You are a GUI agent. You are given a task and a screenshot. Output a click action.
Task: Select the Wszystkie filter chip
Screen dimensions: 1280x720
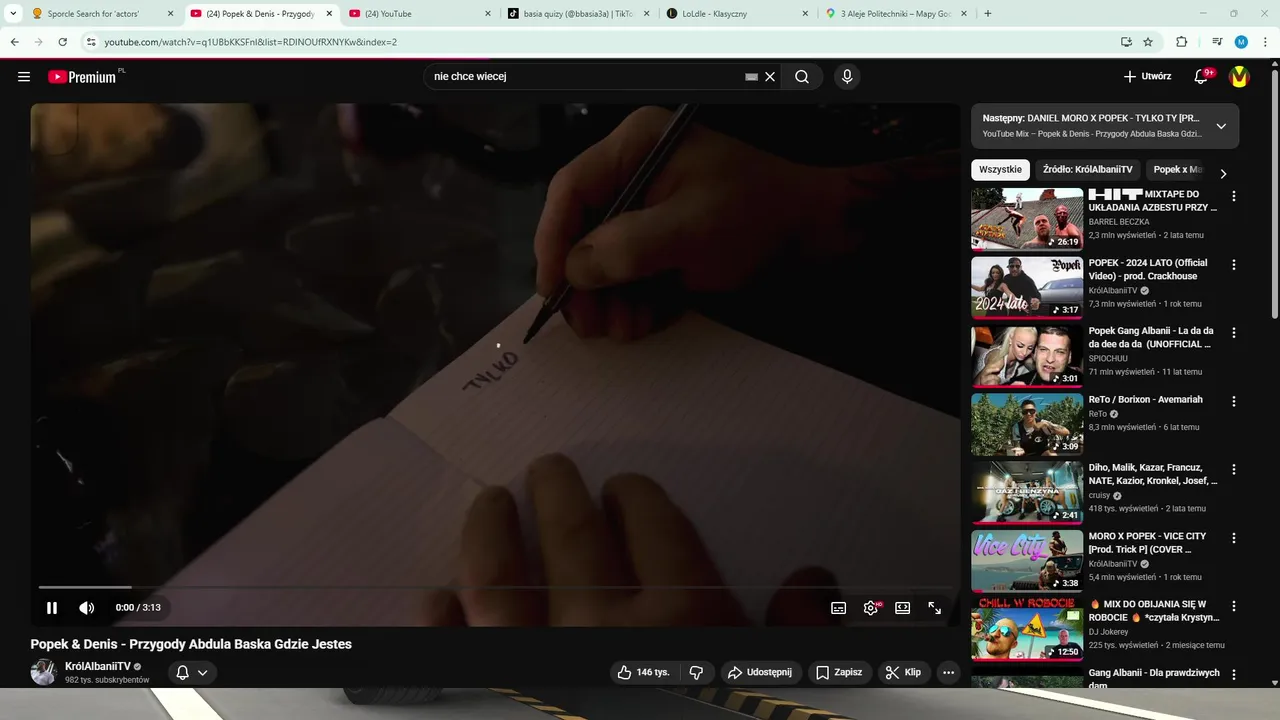tap(1000, 170)
